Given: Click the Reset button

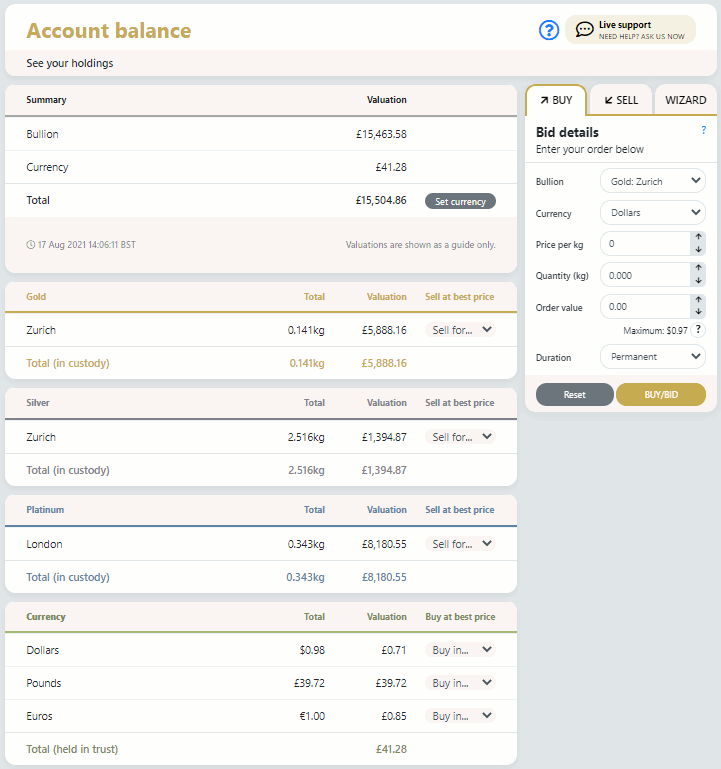Looking at the screenshot, I should (574, 394).
